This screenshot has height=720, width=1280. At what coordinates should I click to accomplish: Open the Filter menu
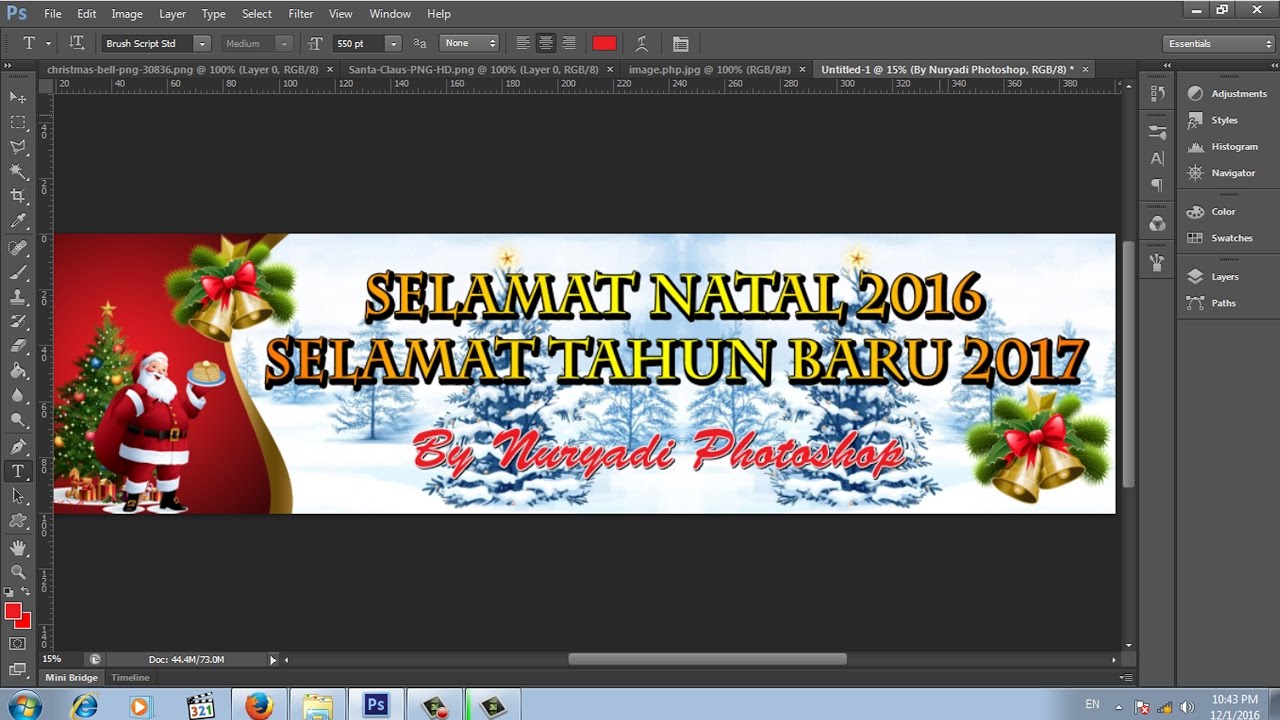[x=301, y=14]
